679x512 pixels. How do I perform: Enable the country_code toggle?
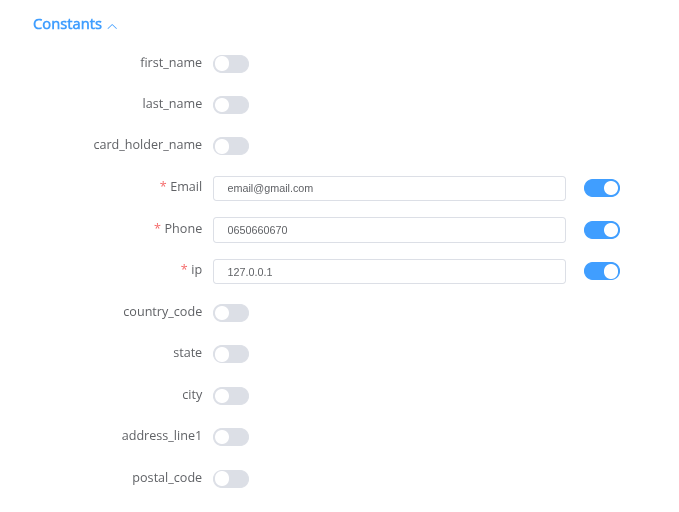point(231,313)
